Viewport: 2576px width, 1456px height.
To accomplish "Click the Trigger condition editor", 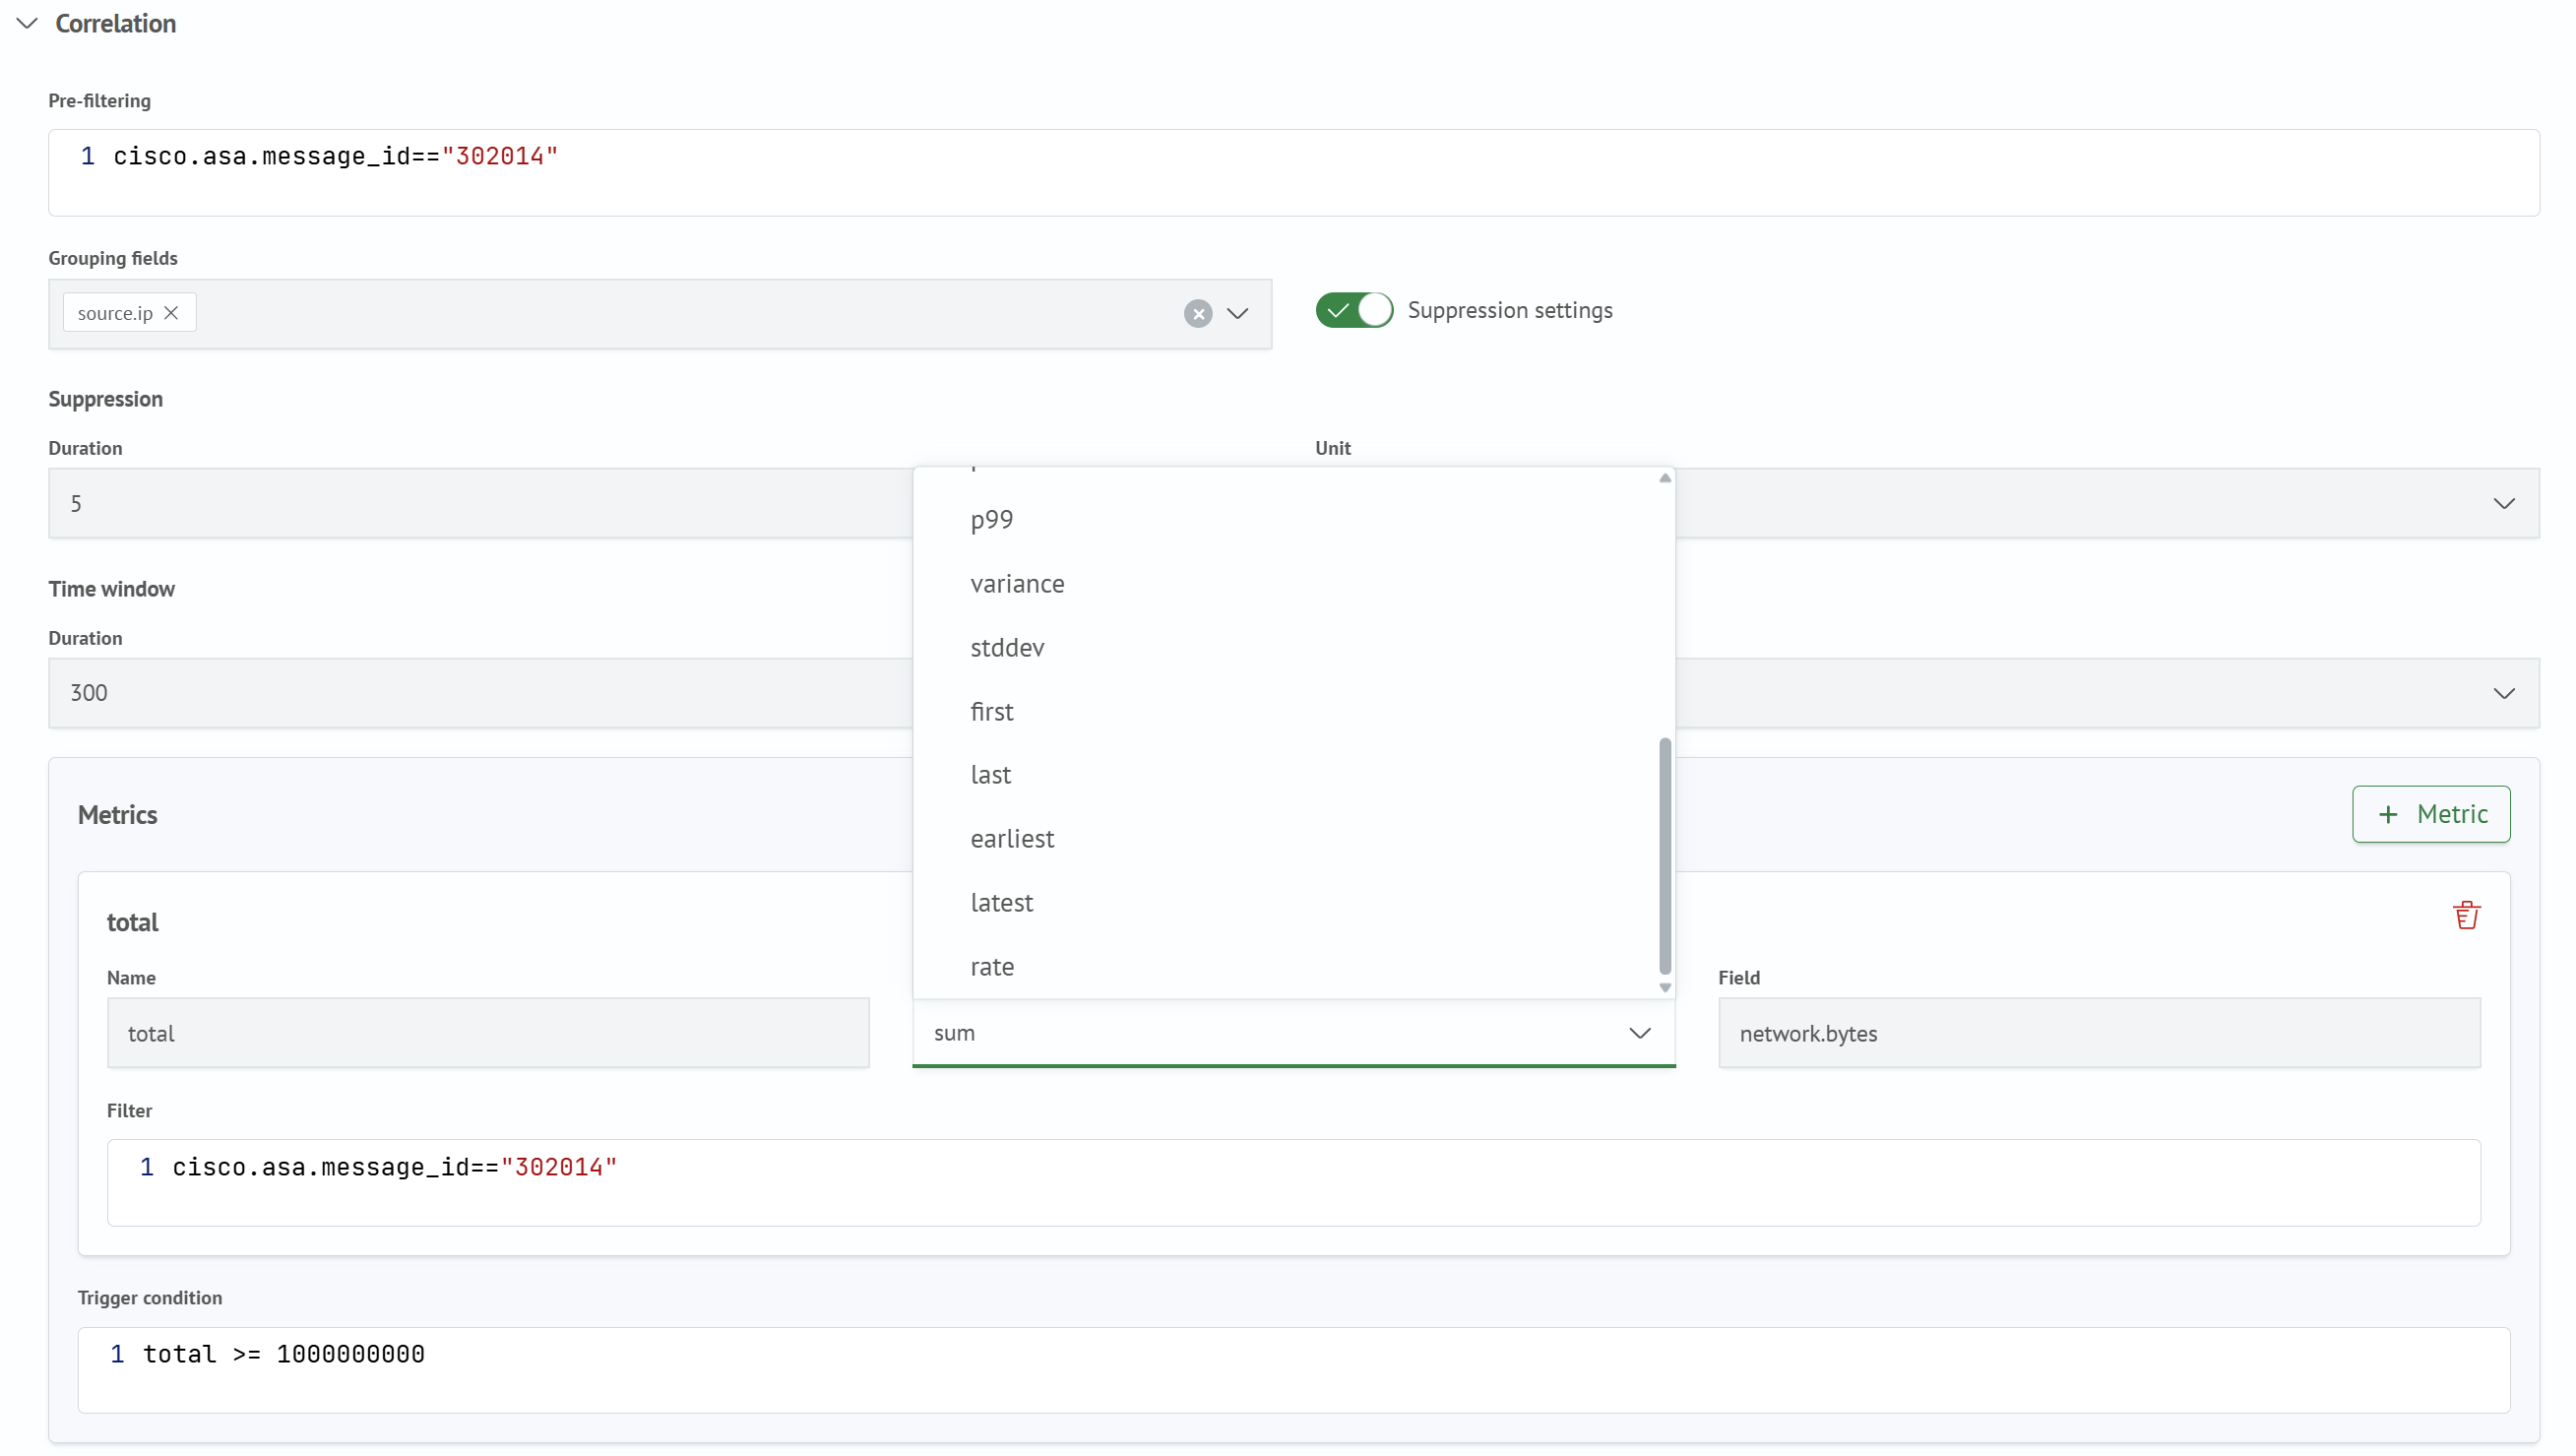I will point(1294,1370).
